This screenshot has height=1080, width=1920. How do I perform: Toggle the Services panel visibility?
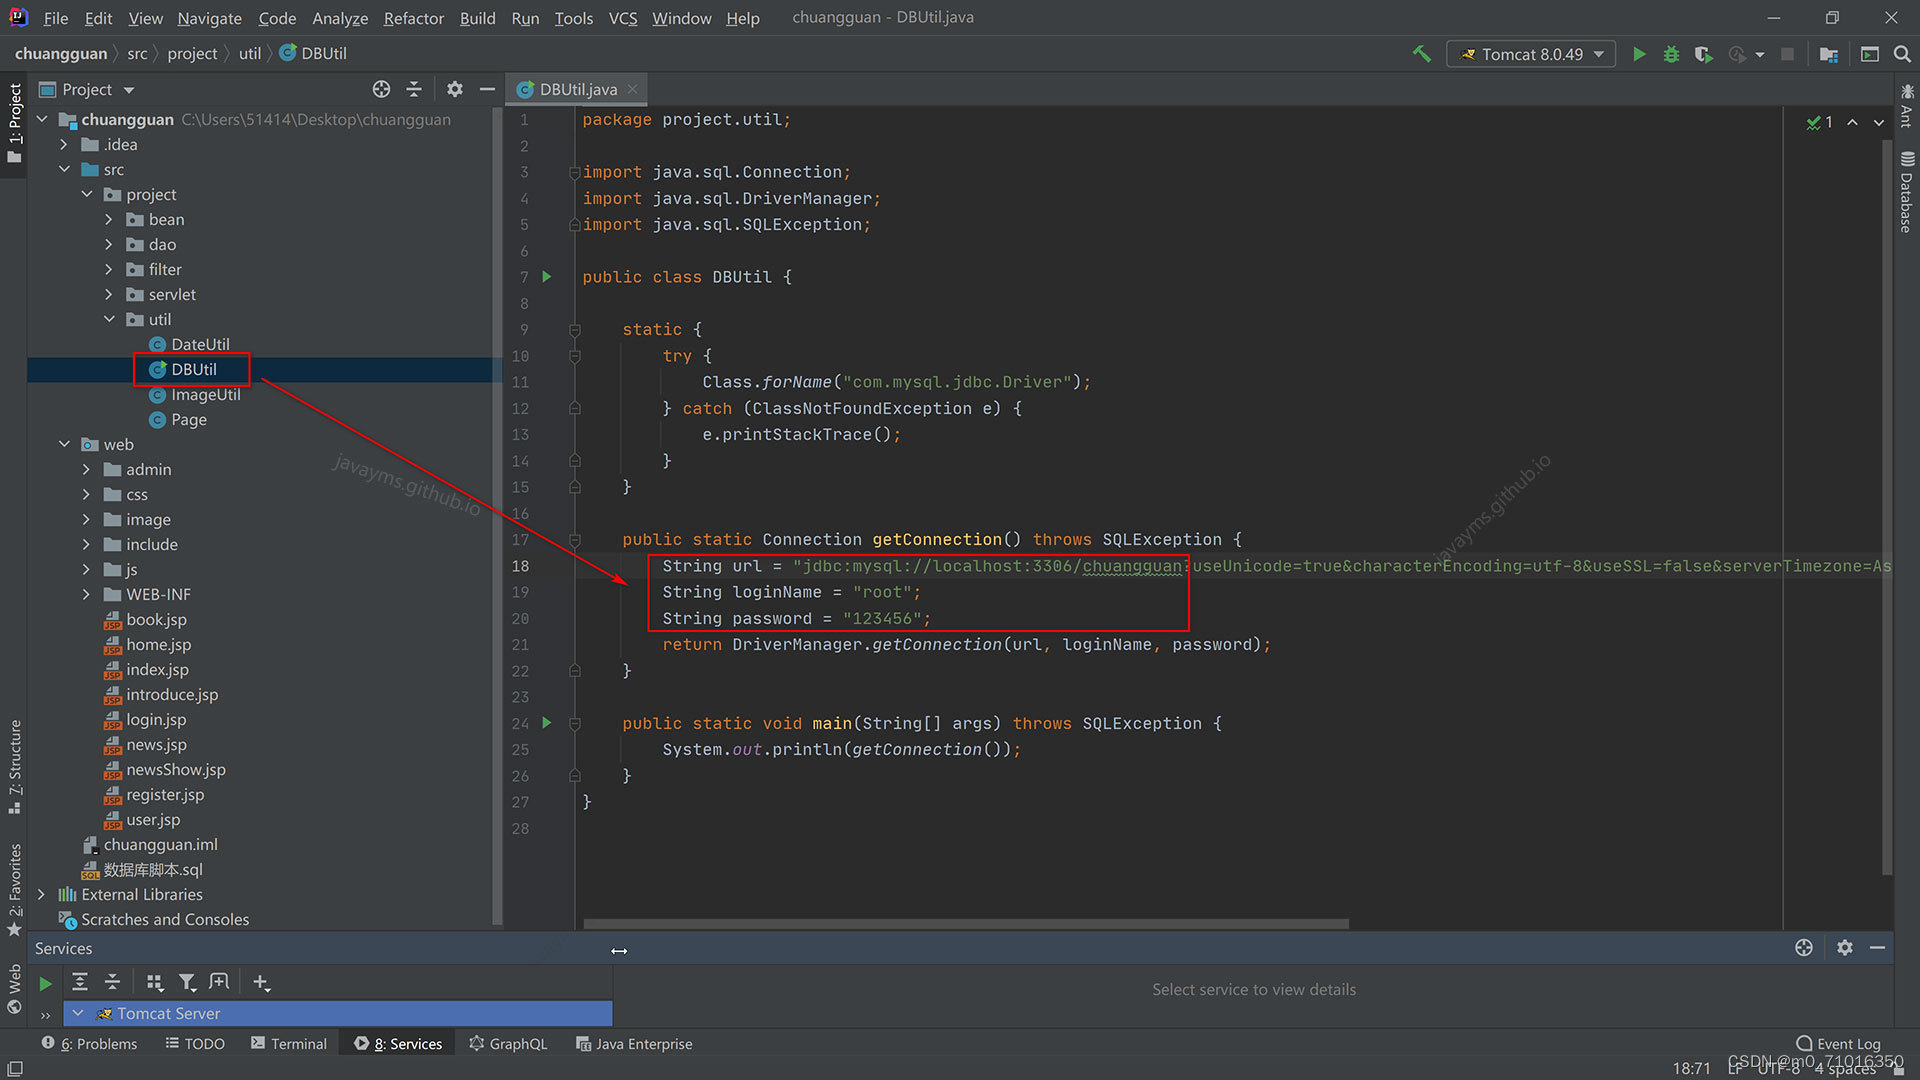click(400, 1043)
